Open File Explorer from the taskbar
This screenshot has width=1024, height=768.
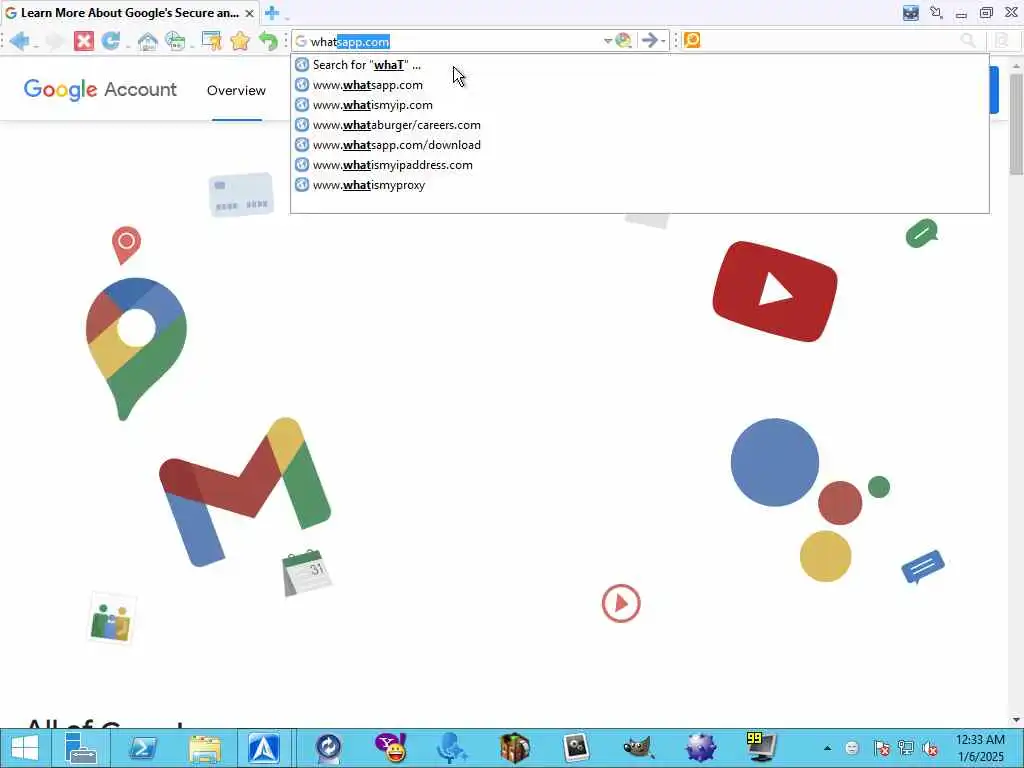pyautogui.click(x=204, y=748)
